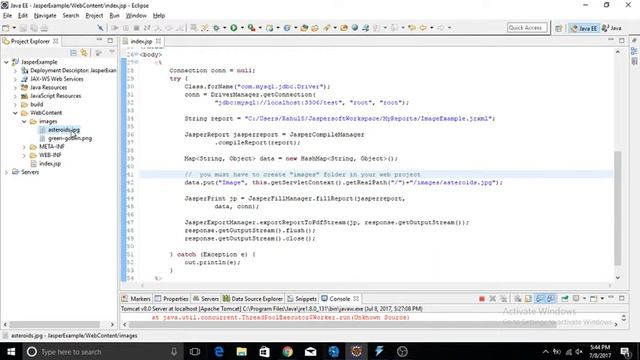Select asteroids.jpg in Project Explorer

tap(64, 130)
